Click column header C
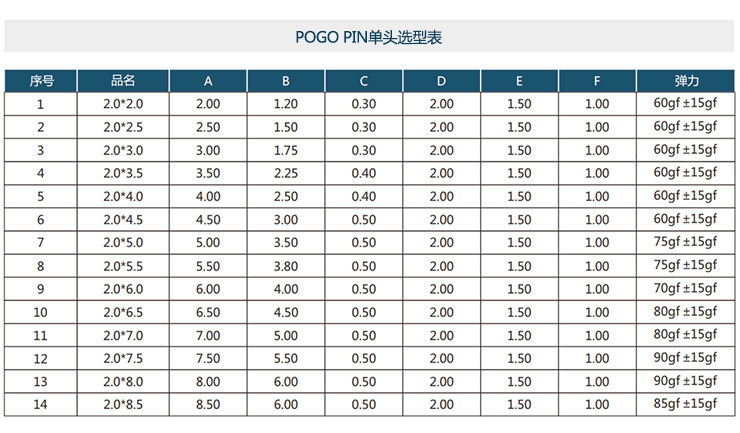This screenshot has height=433, width=740. pos(364,80)
